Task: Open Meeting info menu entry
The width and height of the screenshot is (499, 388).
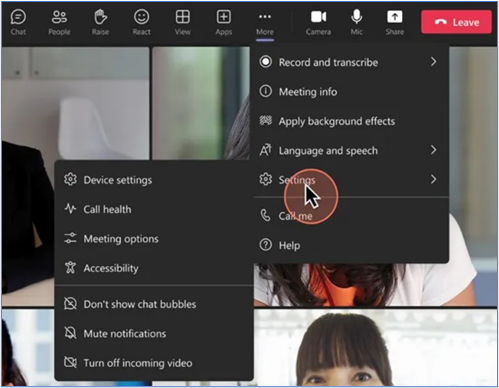Action: point(351,91)
